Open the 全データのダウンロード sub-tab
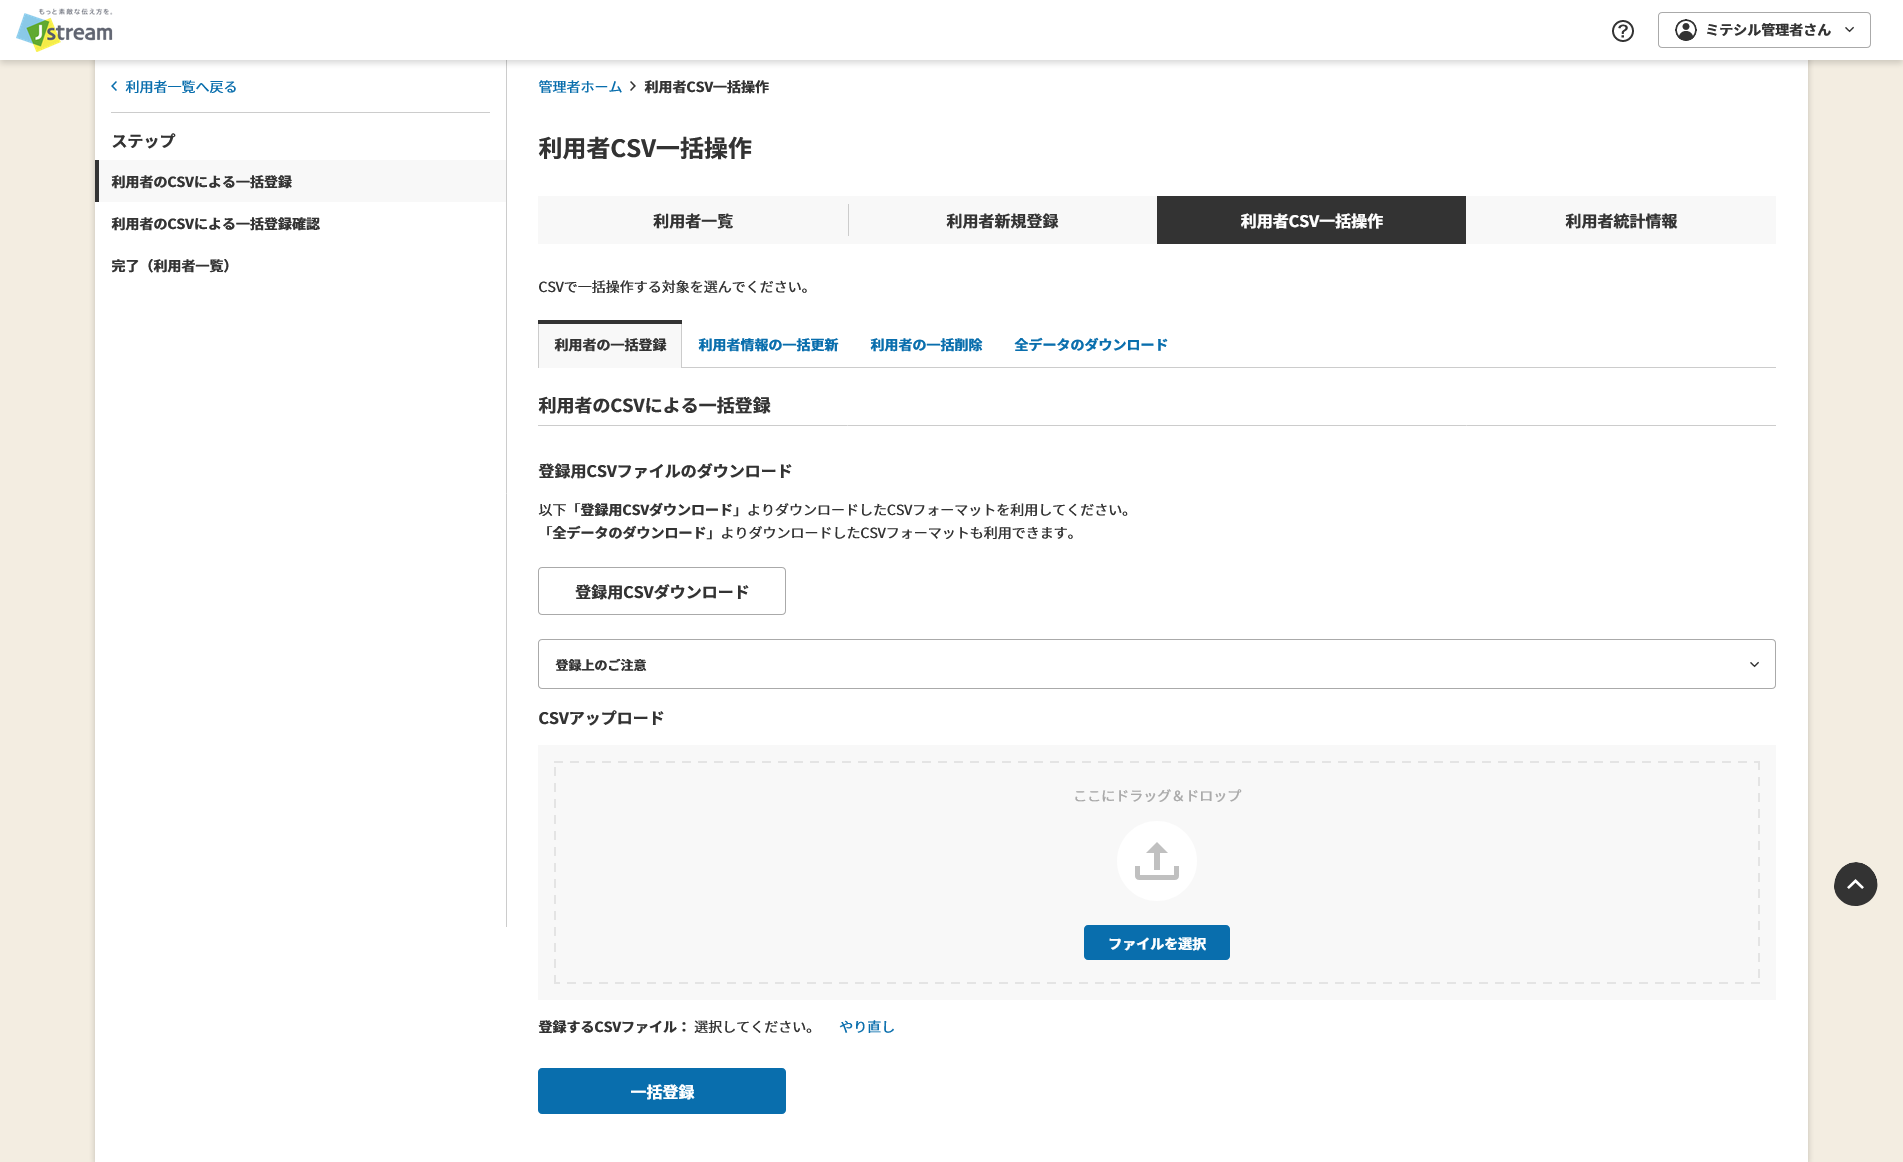The height and width of the screenshot is (1162, 1903). [x=1091, y=345]
